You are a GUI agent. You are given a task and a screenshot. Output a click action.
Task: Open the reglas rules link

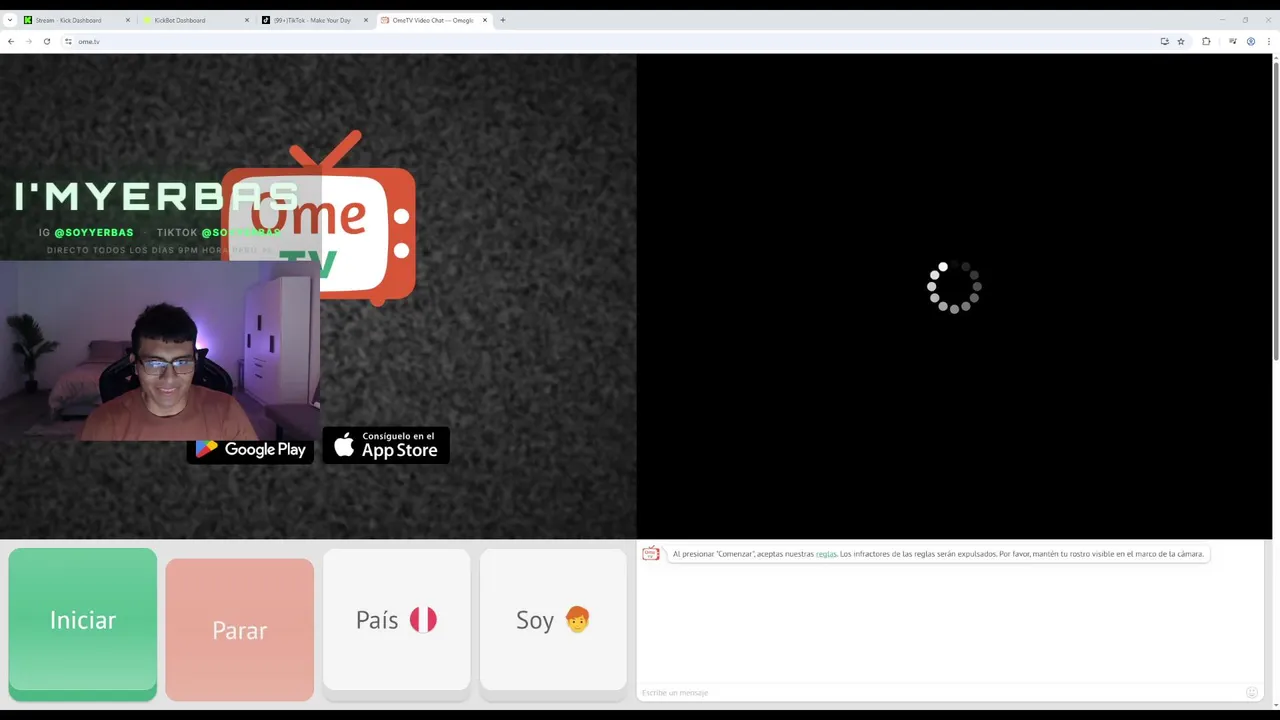click(826, 554)
